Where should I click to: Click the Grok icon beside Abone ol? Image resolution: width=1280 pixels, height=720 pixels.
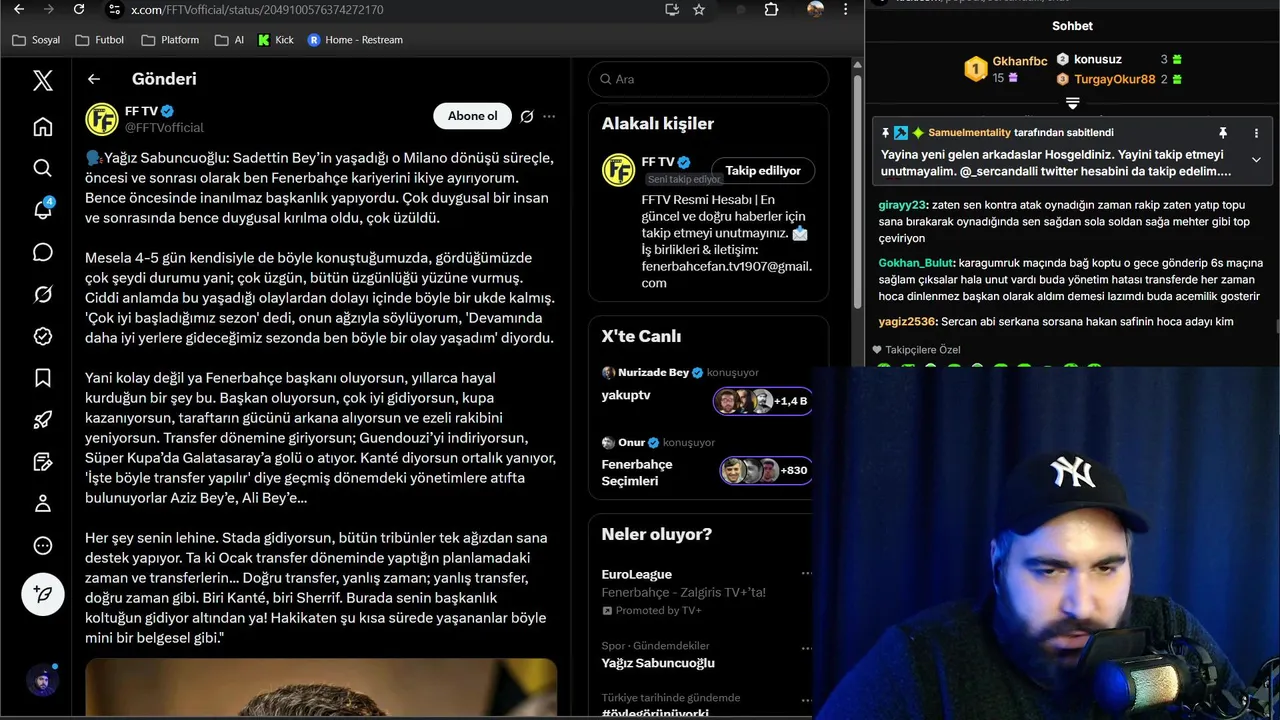[x=527, y=116]
